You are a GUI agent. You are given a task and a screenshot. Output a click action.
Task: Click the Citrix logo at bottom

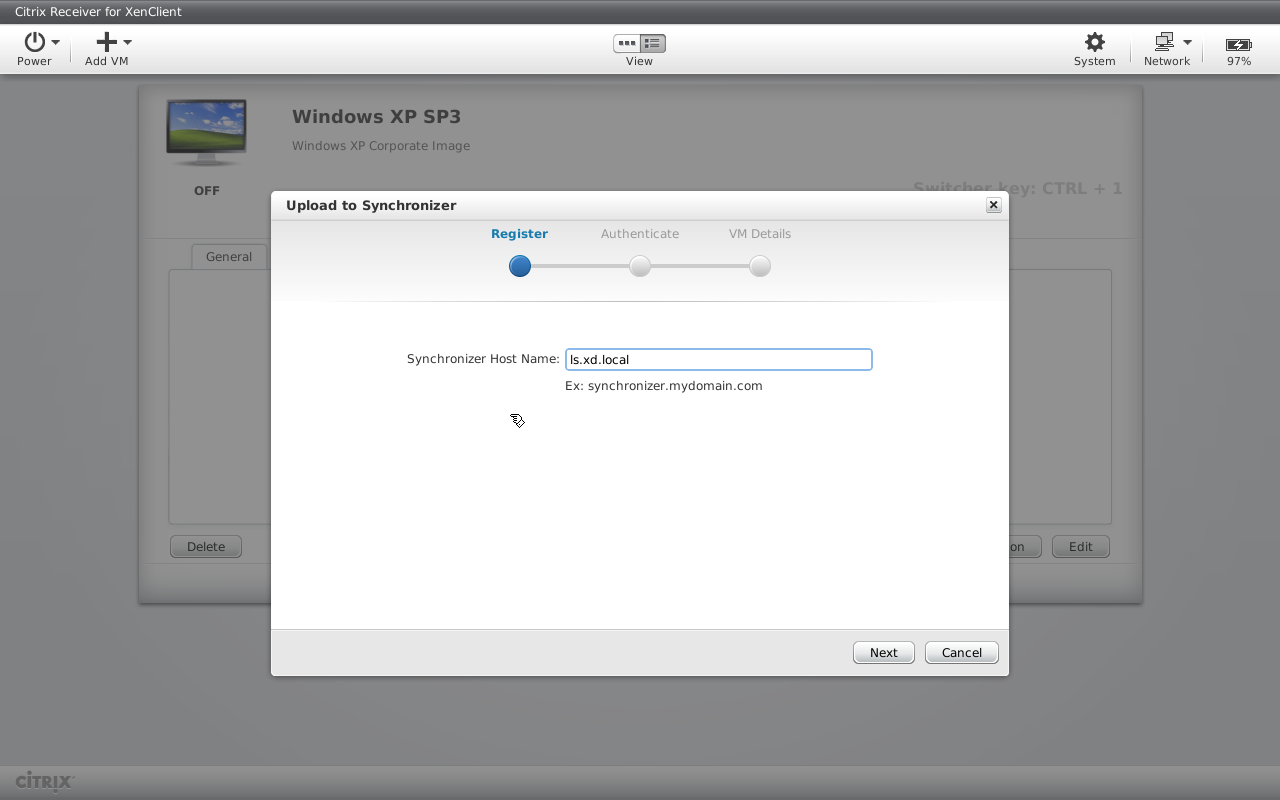pos(45,782)
